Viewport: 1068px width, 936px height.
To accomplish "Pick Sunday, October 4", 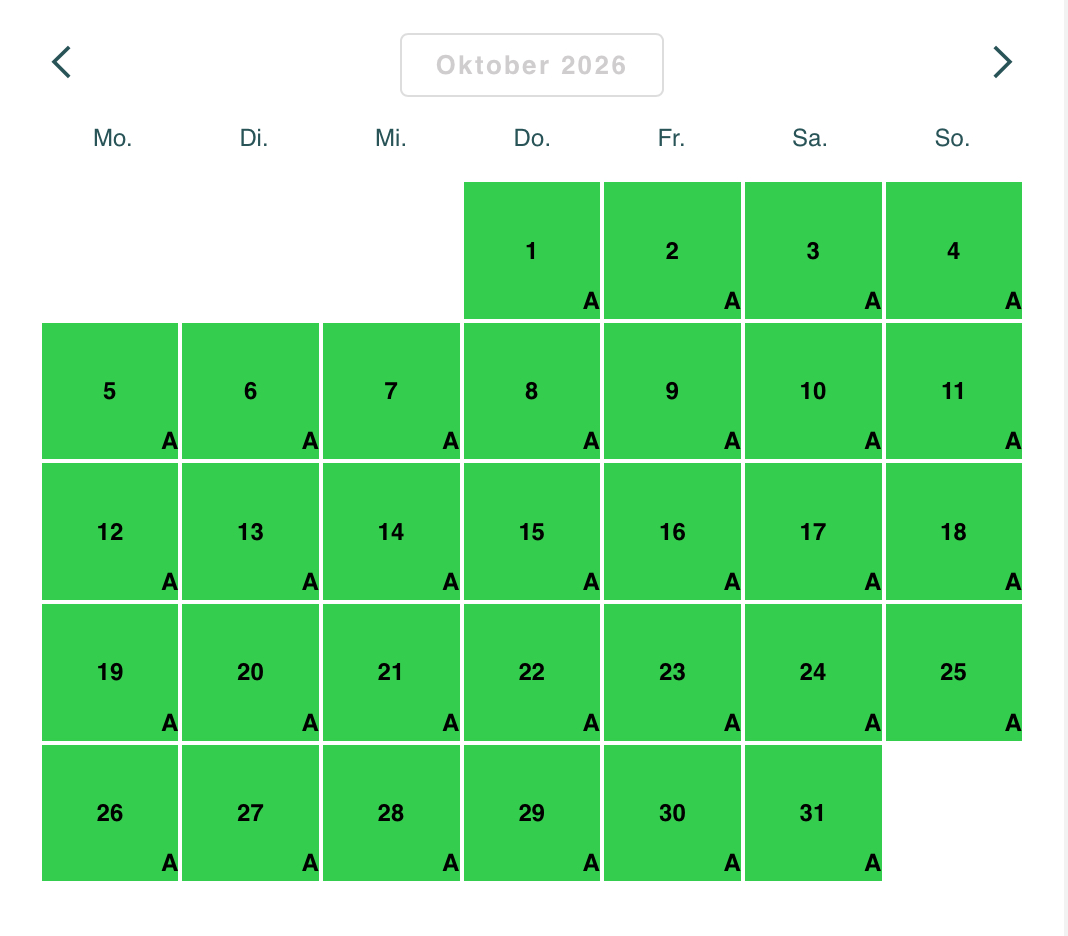I will (954, 251).
